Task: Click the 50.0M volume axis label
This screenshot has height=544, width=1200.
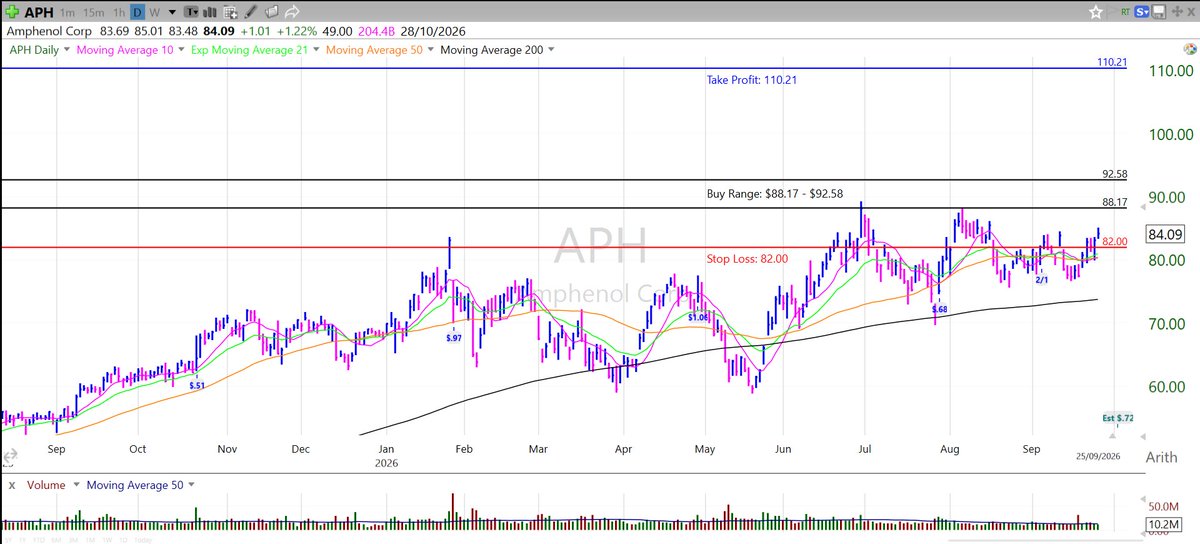Action: coord(1165,507)
